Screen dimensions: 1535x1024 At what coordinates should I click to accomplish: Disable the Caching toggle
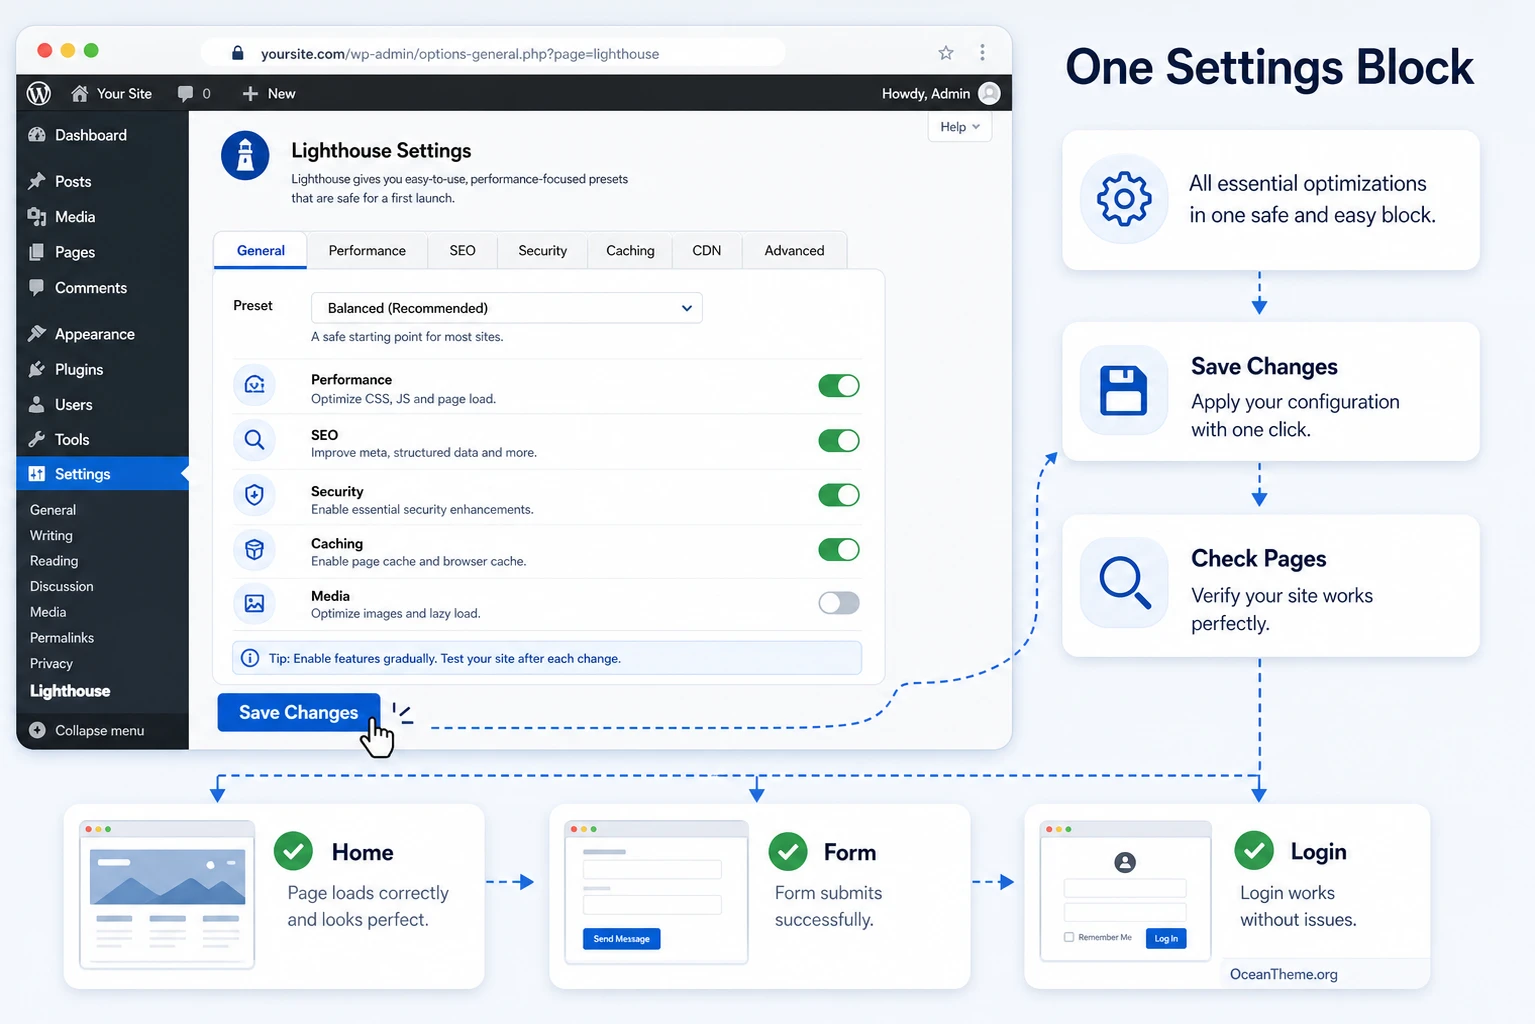pos(839,549)
